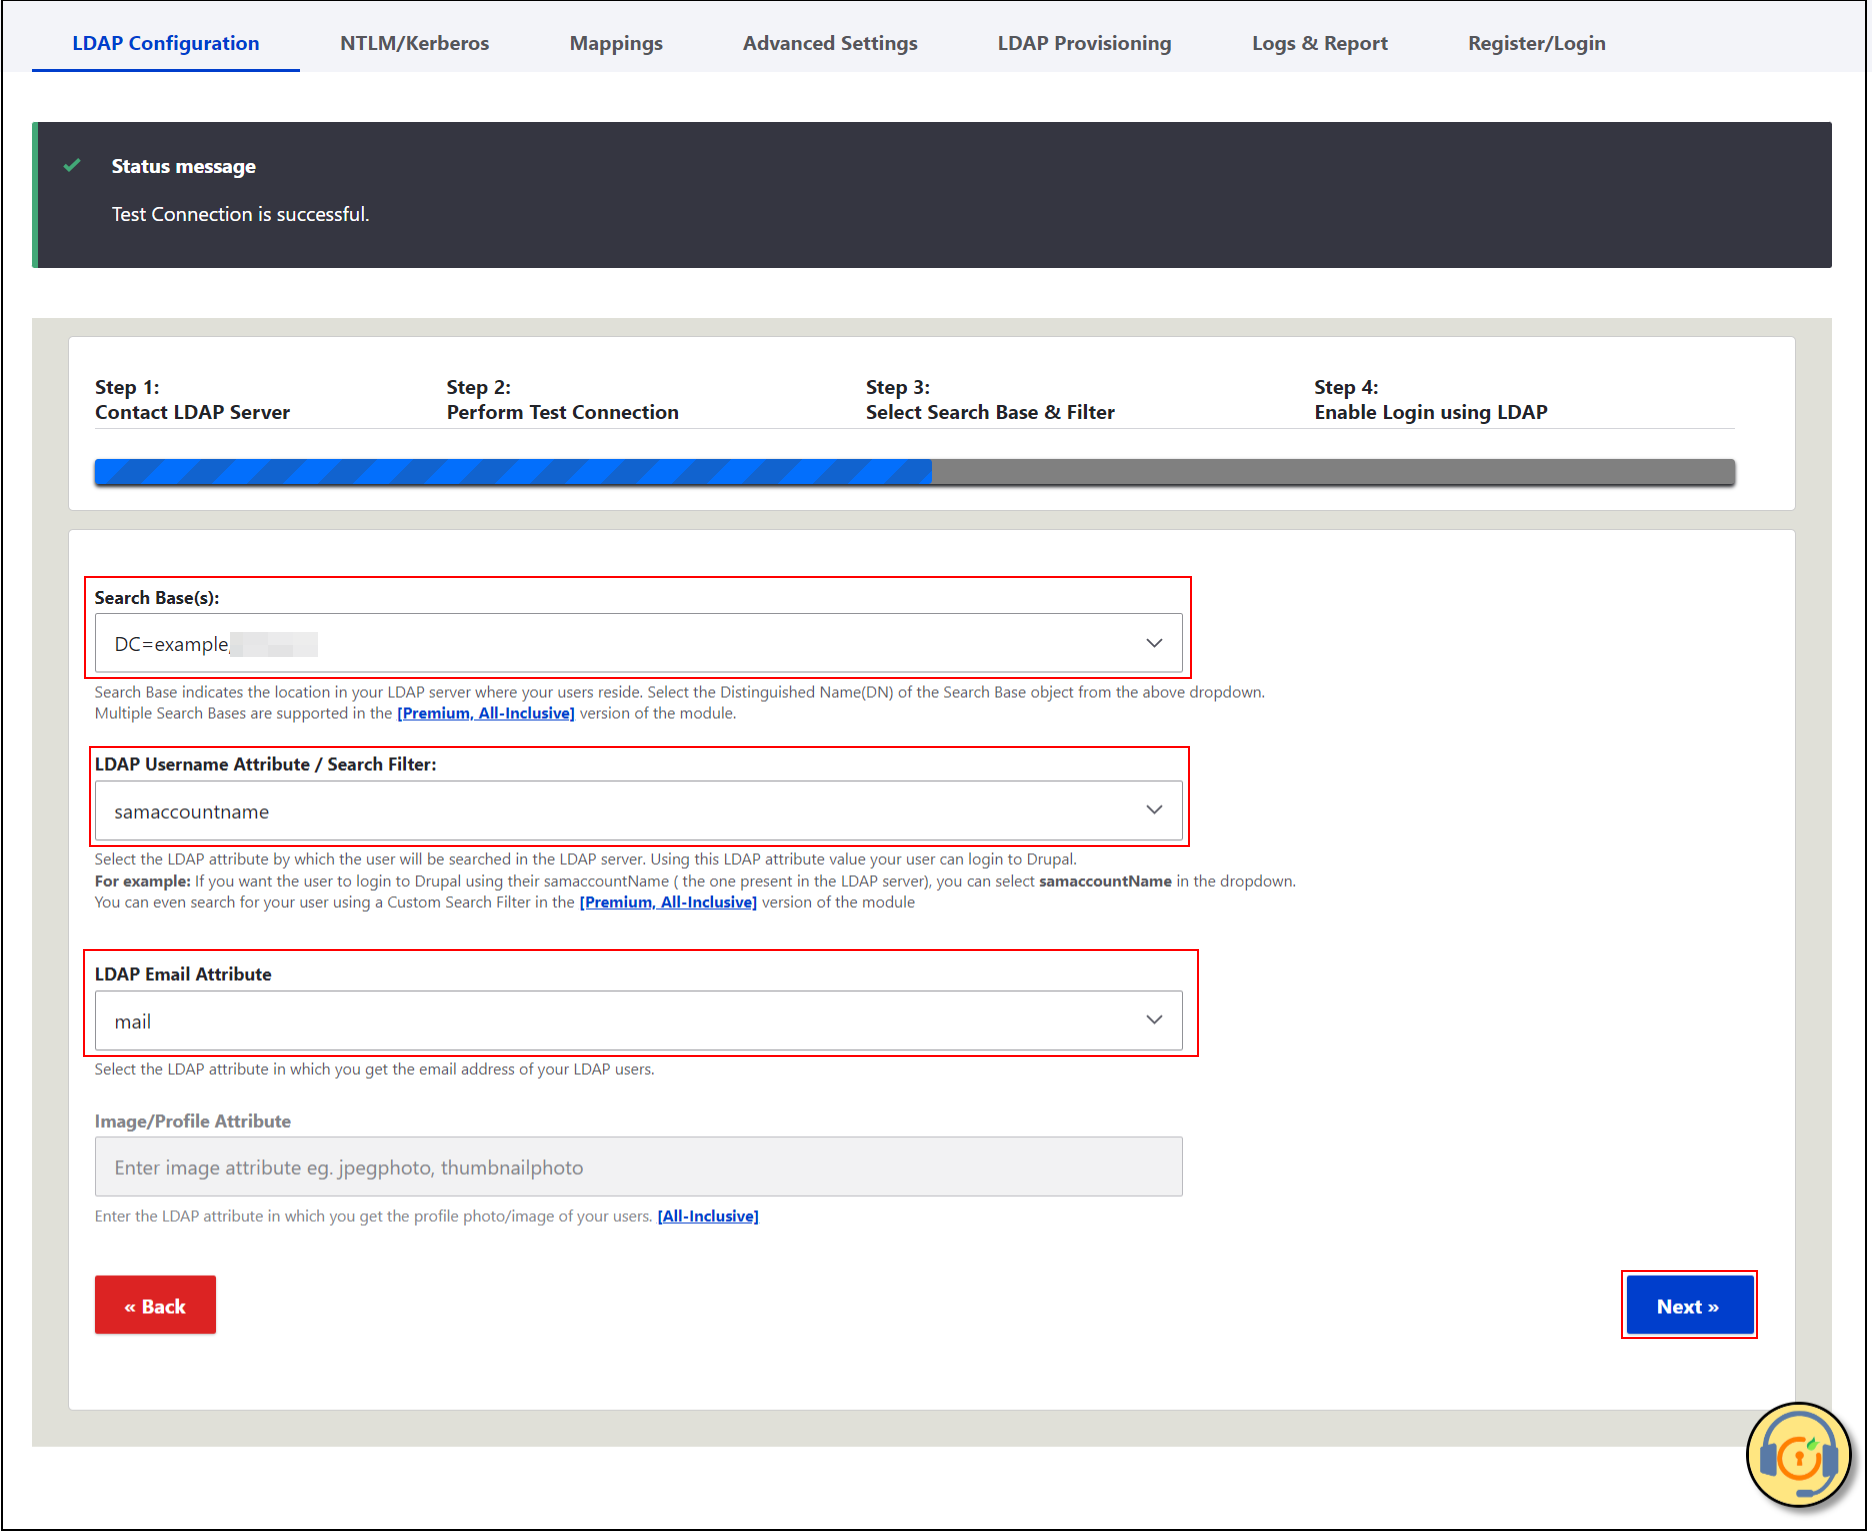Open the Mappings tab
The height and width of the screenshot is (1536, 1872).
pyautogui.click(x=616, y=43)
